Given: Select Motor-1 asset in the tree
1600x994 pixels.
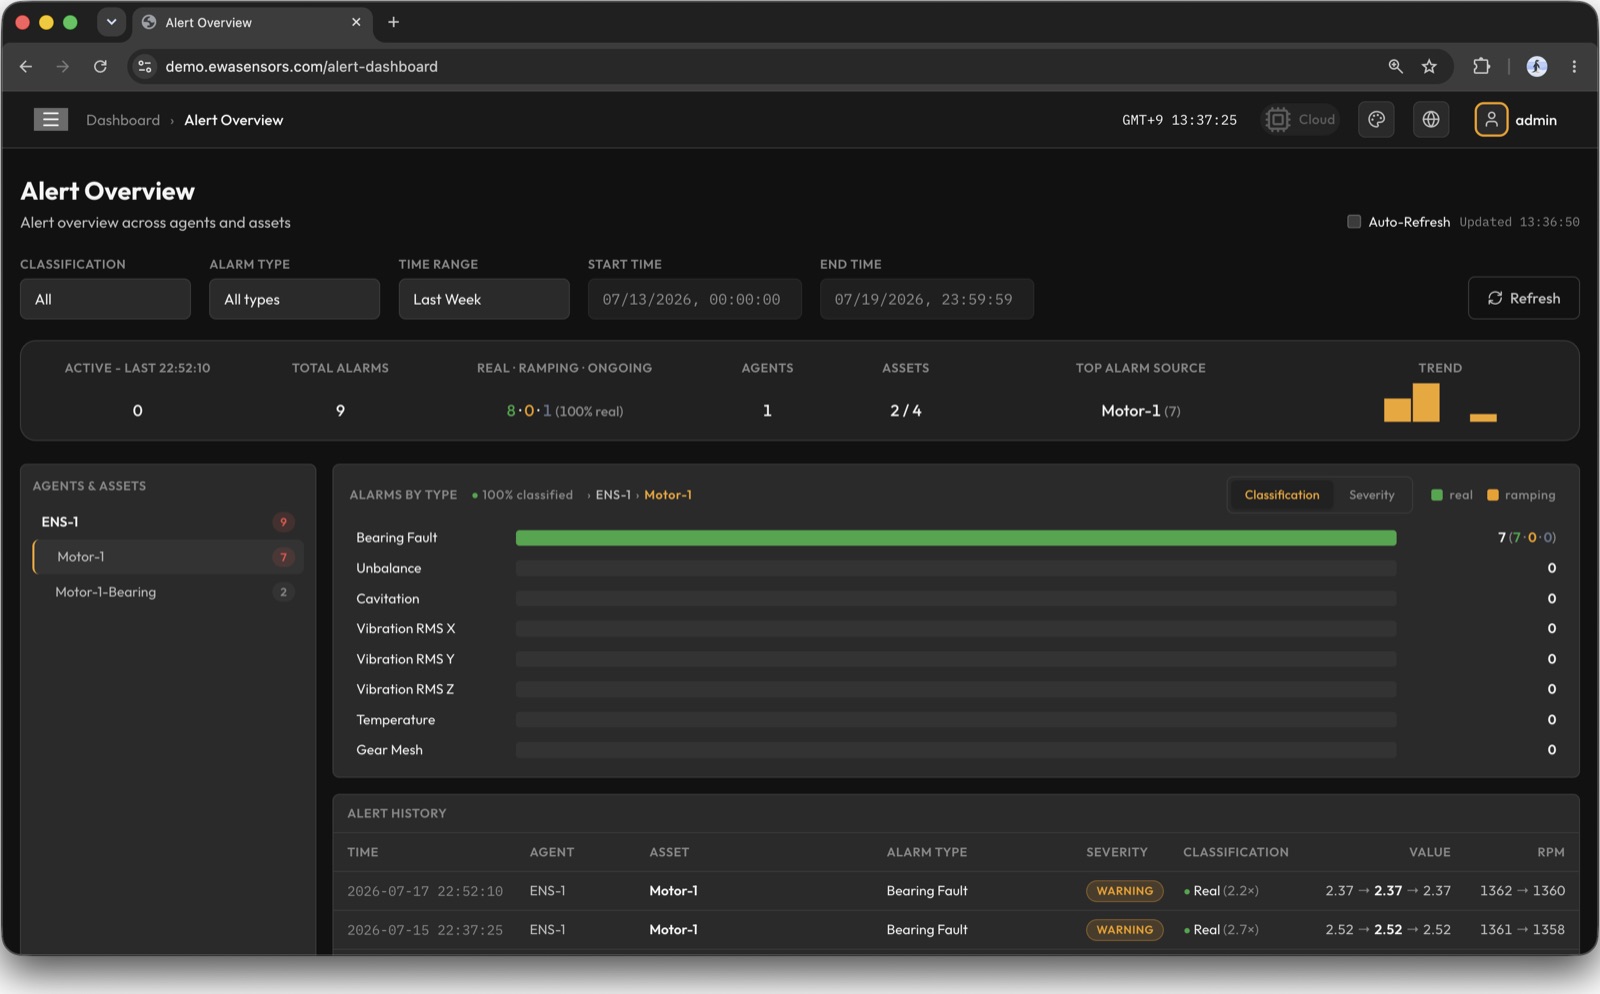Looking at the screenshot, I should [167, 557].
